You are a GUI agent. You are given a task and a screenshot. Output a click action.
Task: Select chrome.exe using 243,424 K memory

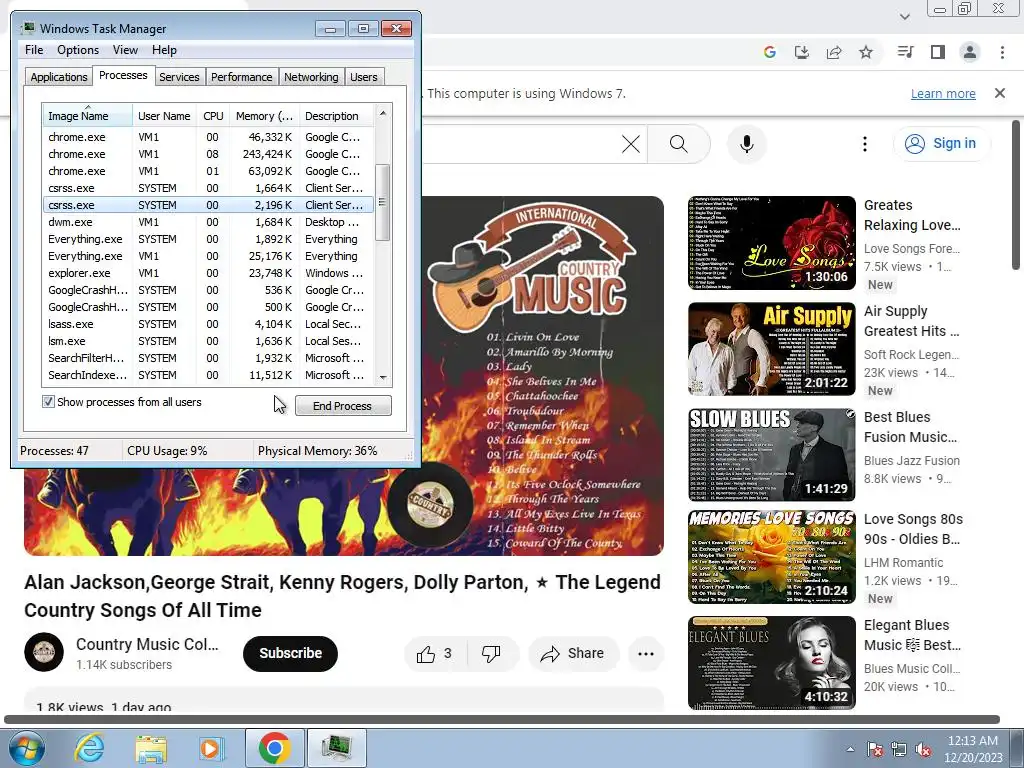[208, 154]
